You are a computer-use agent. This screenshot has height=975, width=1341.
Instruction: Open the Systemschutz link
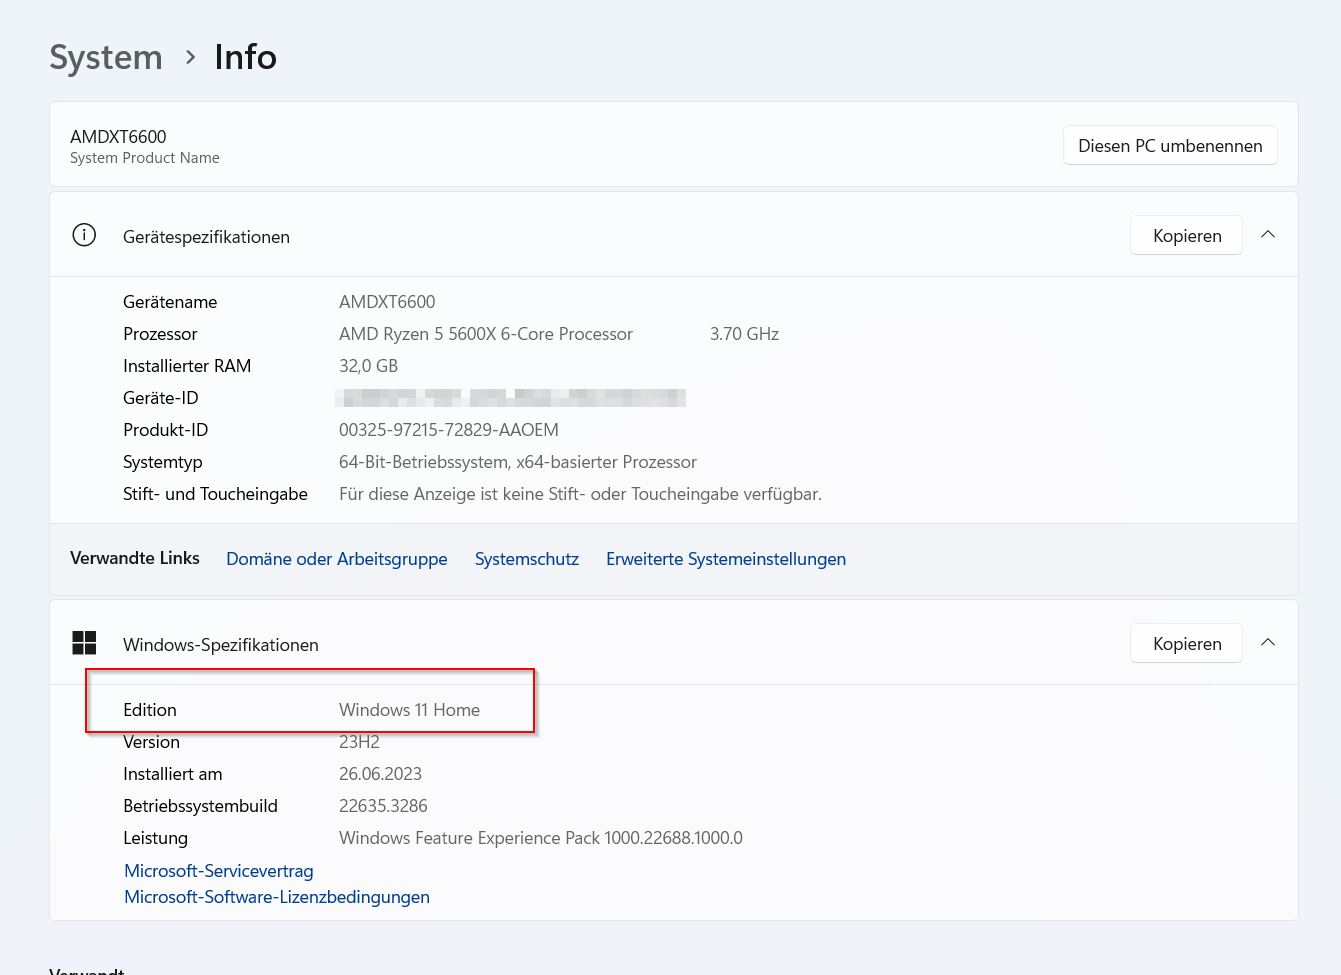click(x=526, y=559)
